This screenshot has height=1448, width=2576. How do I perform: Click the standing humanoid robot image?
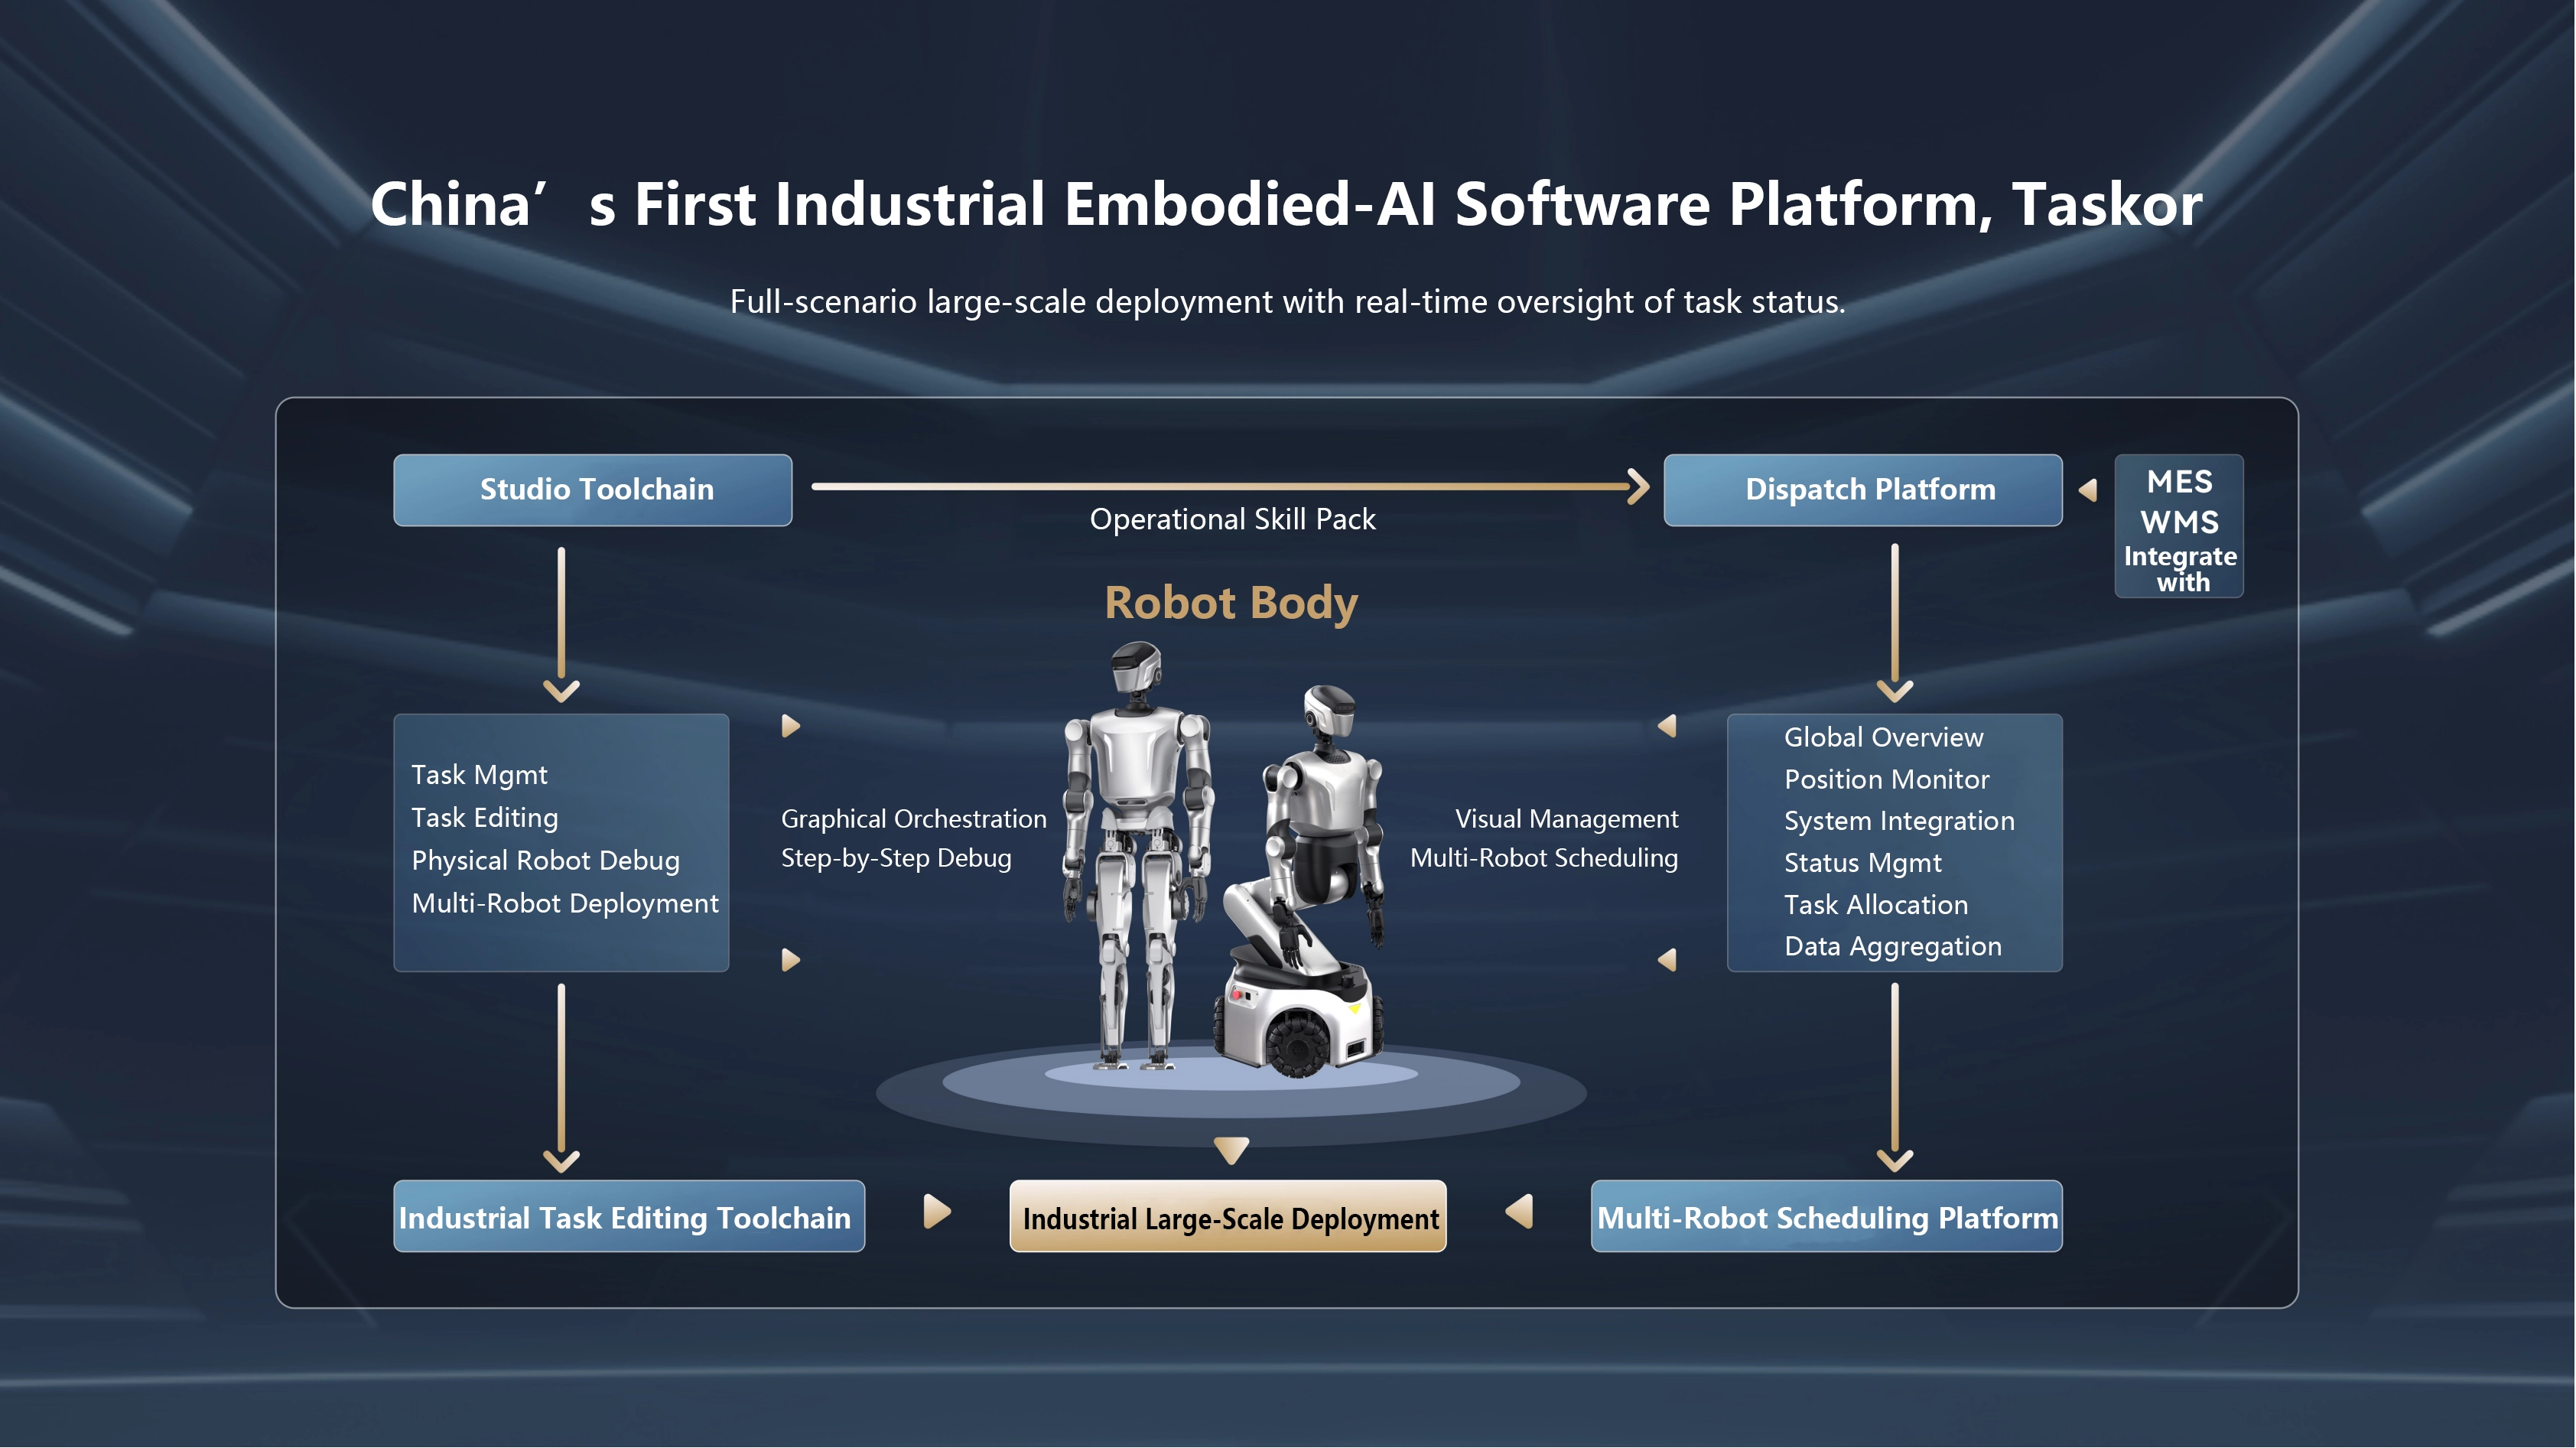[1139, 856]
